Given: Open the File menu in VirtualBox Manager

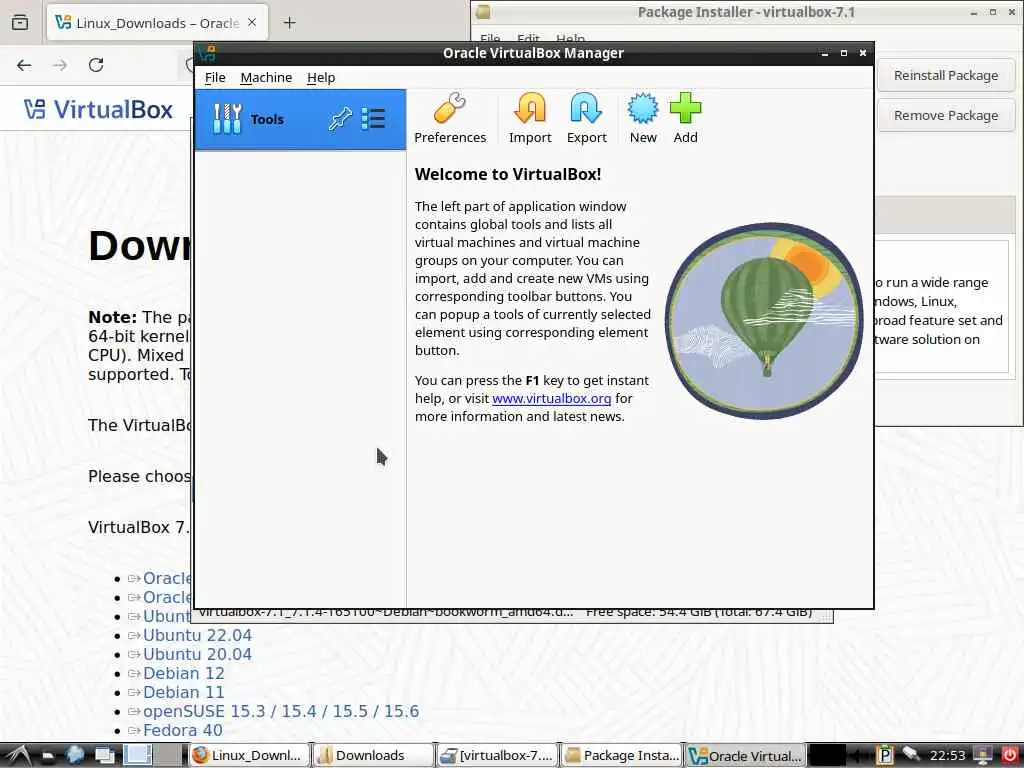Looking at the screenshot, I should click(215, 77).
